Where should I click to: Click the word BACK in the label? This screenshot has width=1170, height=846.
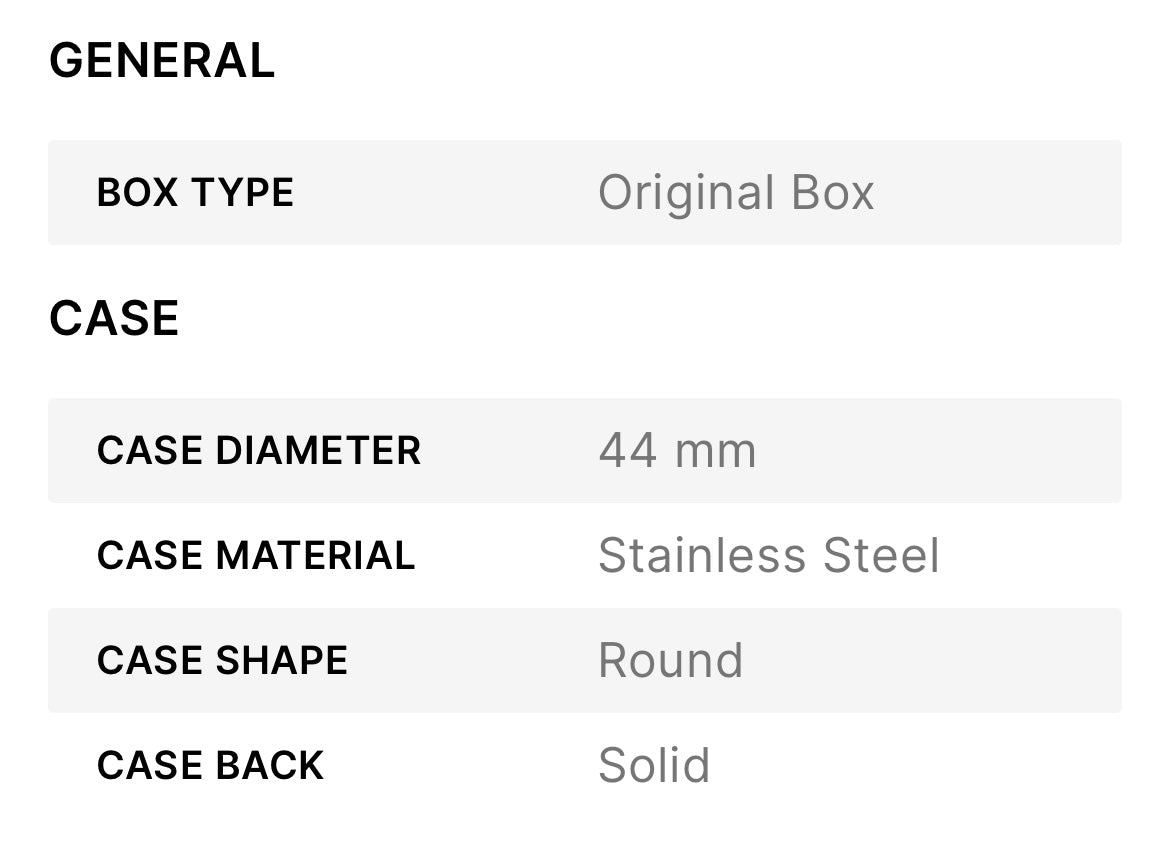pos(268,766)
